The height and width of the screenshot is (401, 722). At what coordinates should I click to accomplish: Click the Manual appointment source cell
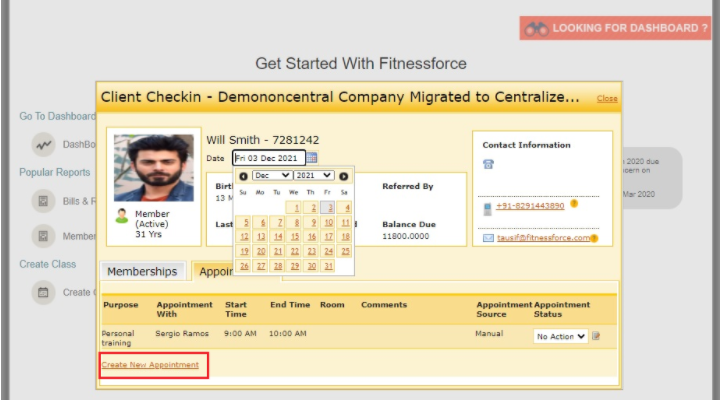coord(489,333)
